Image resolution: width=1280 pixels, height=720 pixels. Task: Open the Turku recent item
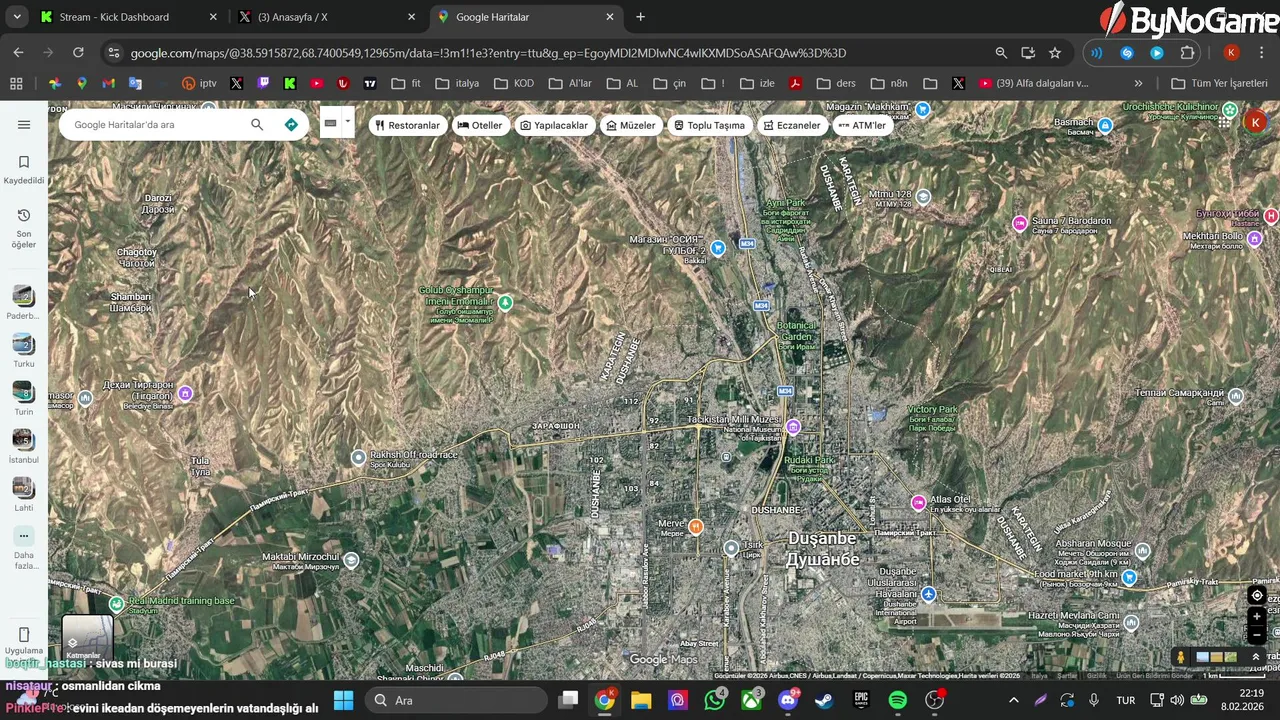point(23,344)
